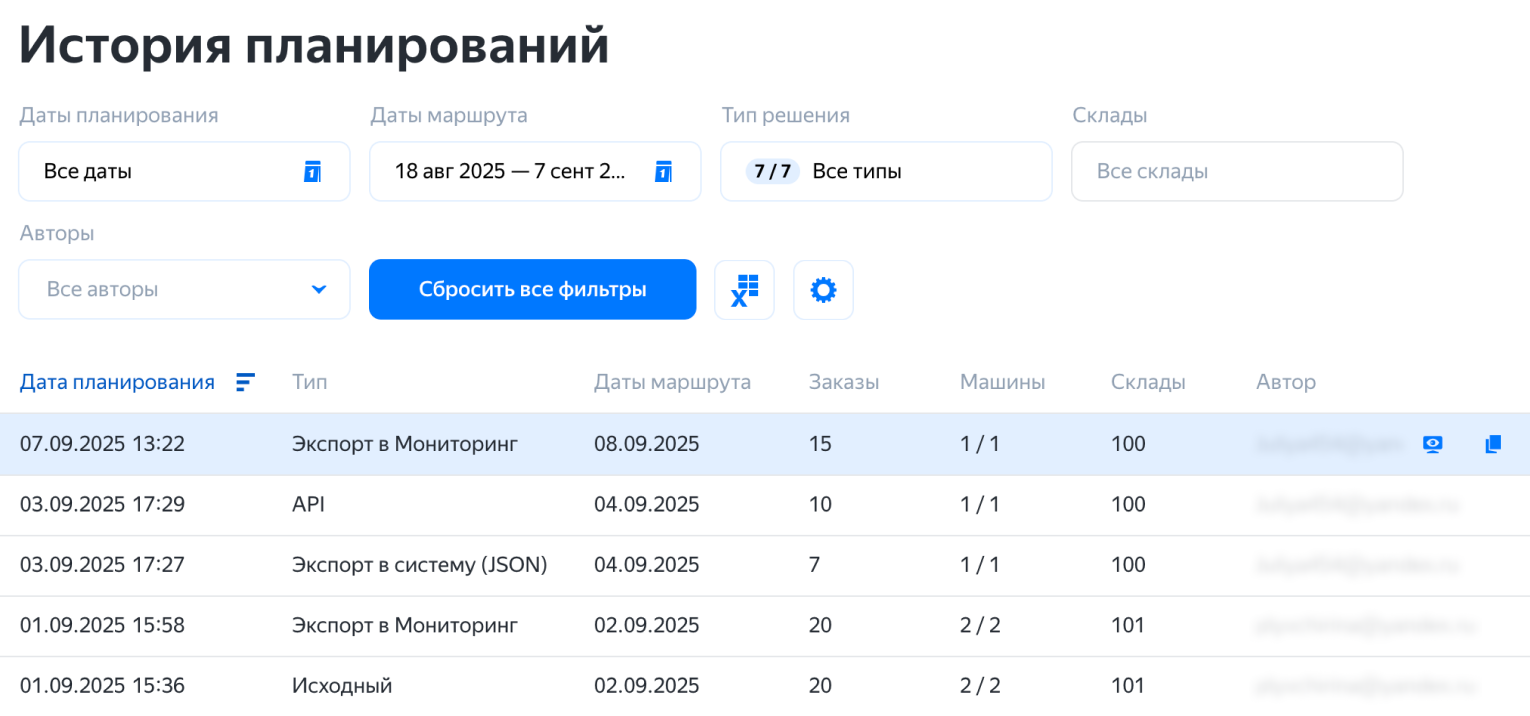Open table settings gear icon
1530x716 pixels.
[x=823, y=290]
